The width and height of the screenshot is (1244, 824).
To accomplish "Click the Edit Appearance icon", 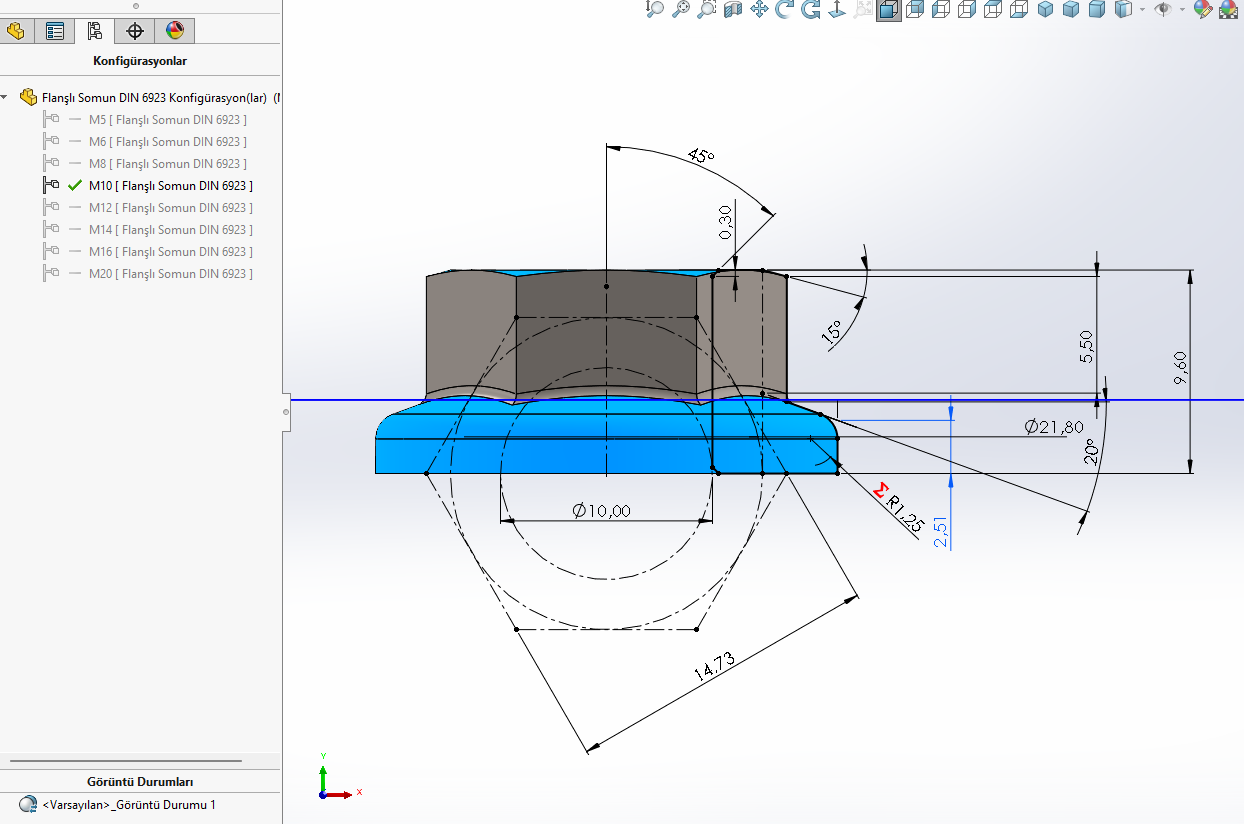I will pos(1203,10).
